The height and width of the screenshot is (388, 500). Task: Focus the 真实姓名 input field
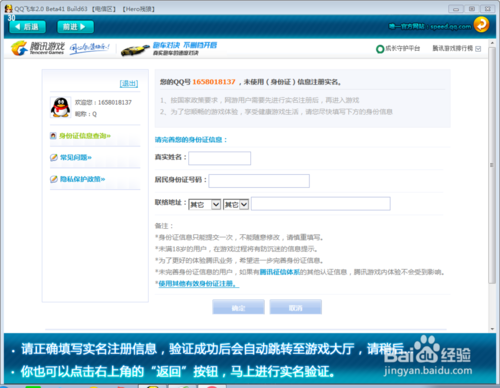pos(220,158)
